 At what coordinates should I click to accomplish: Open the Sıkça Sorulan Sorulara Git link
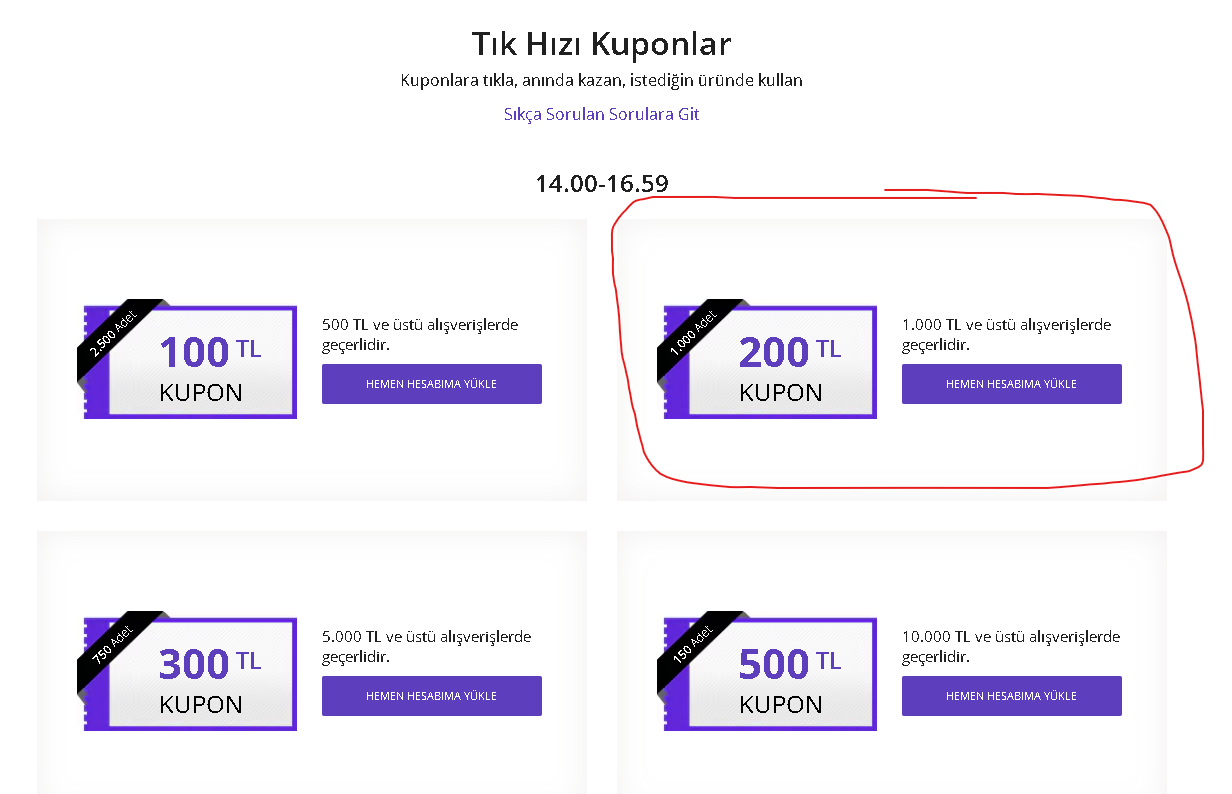click(601, 114)
